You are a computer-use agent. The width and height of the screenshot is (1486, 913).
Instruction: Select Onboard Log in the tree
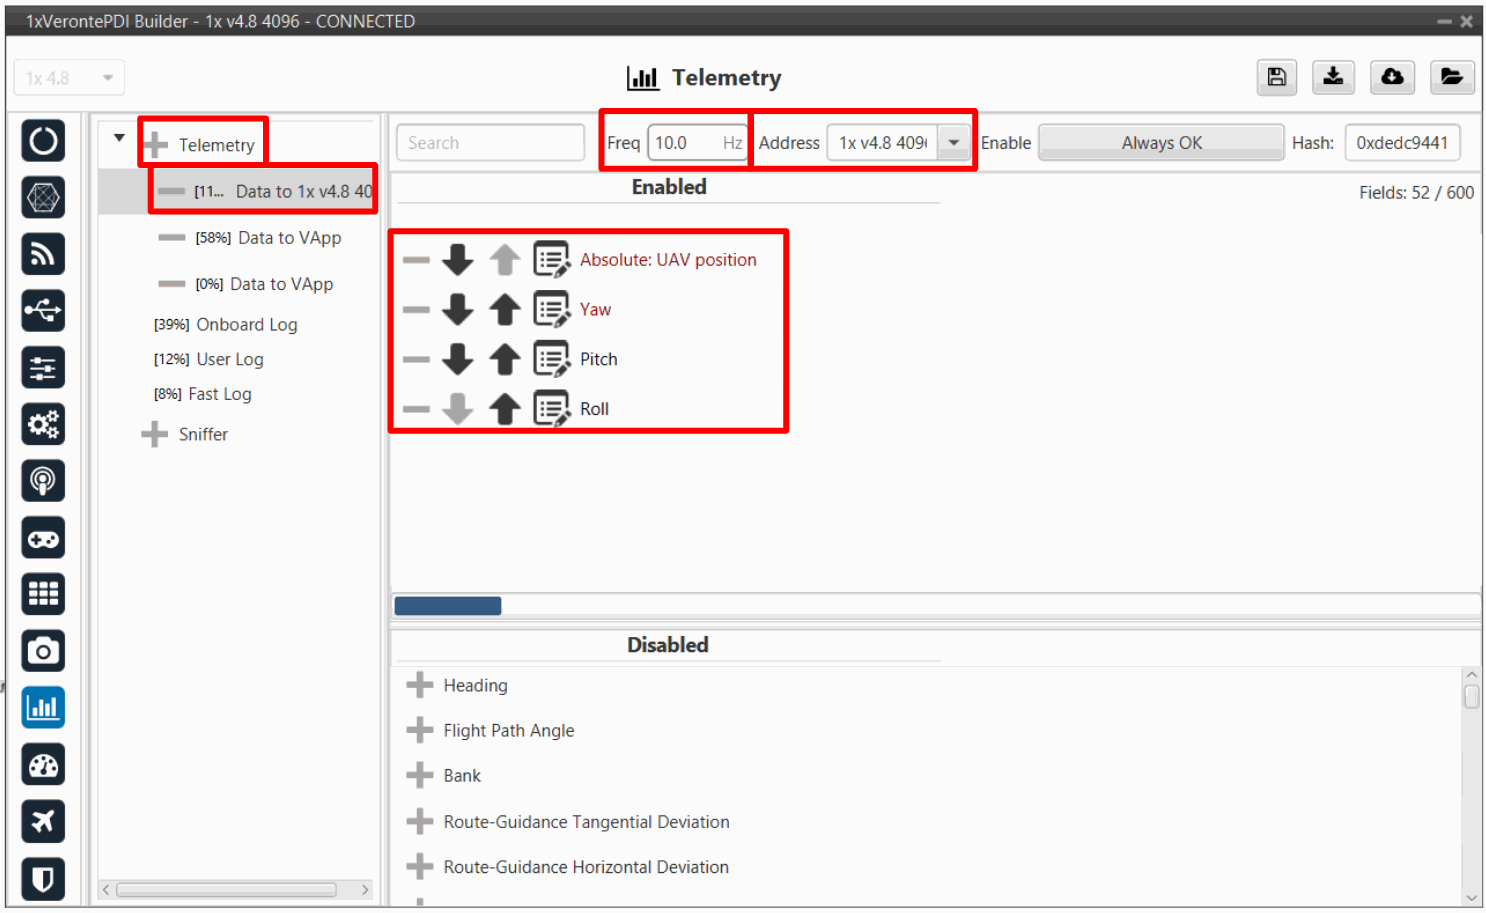coord(246,325)
